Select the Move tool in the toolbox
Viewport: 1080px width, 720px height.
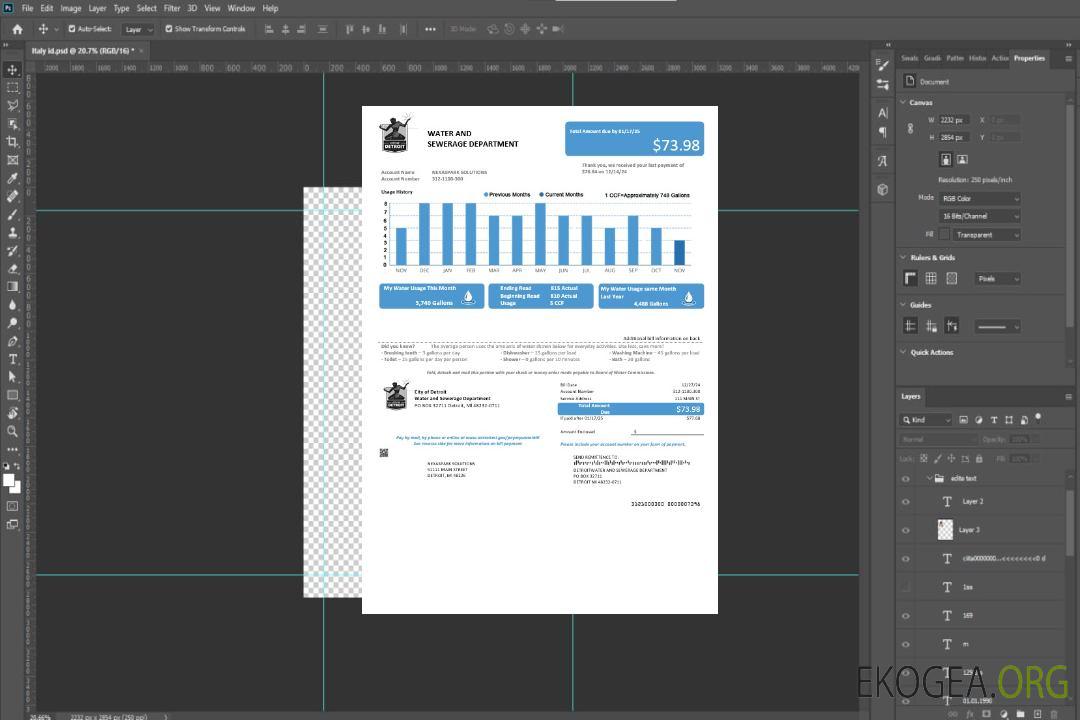tap(13, 69)
